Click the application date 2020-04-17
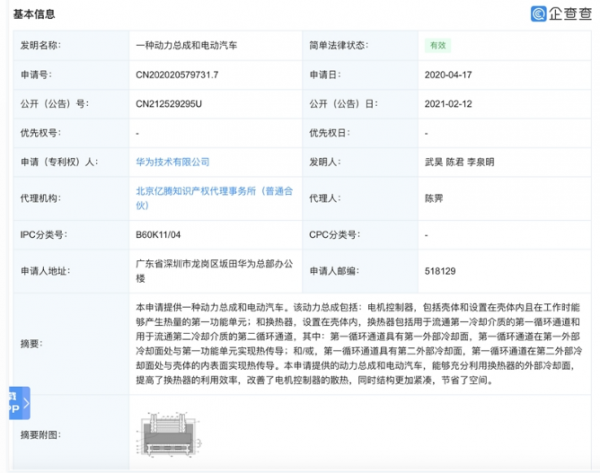 coord(448,75)
